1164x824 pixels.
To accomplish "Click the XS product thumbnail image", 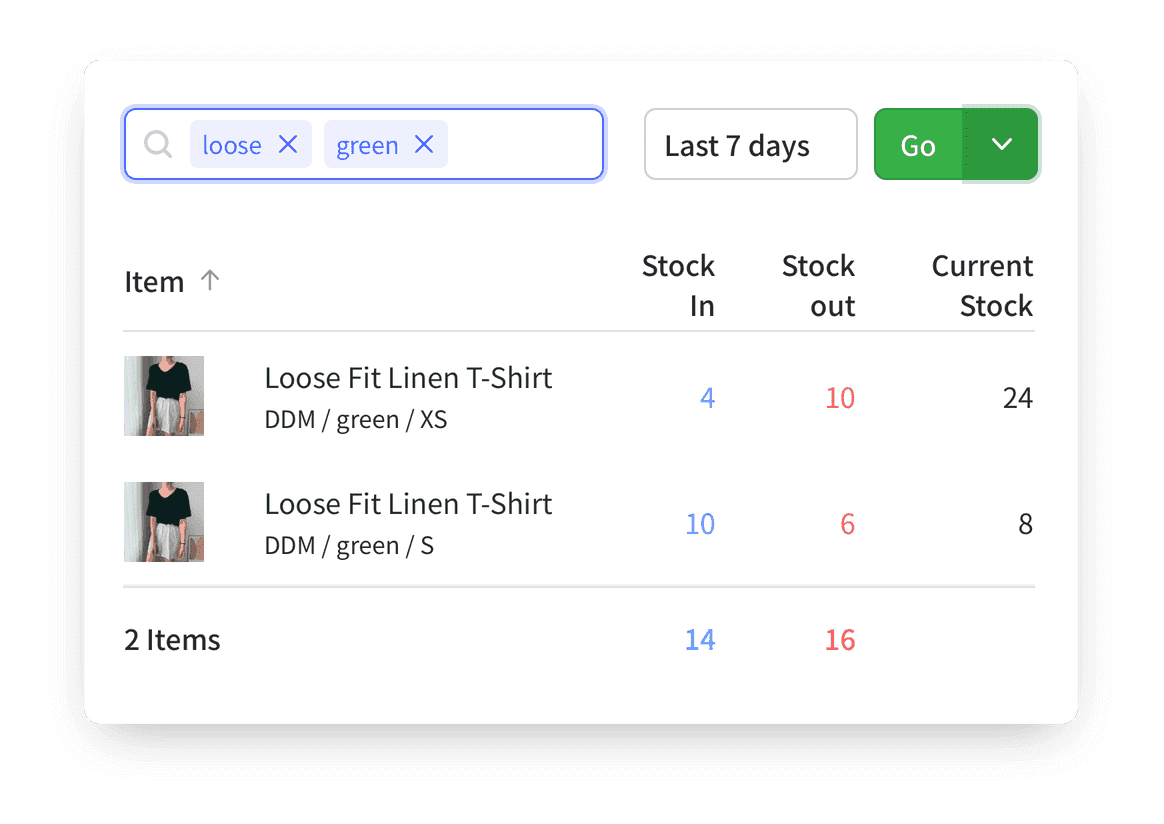I will point(163,396).
